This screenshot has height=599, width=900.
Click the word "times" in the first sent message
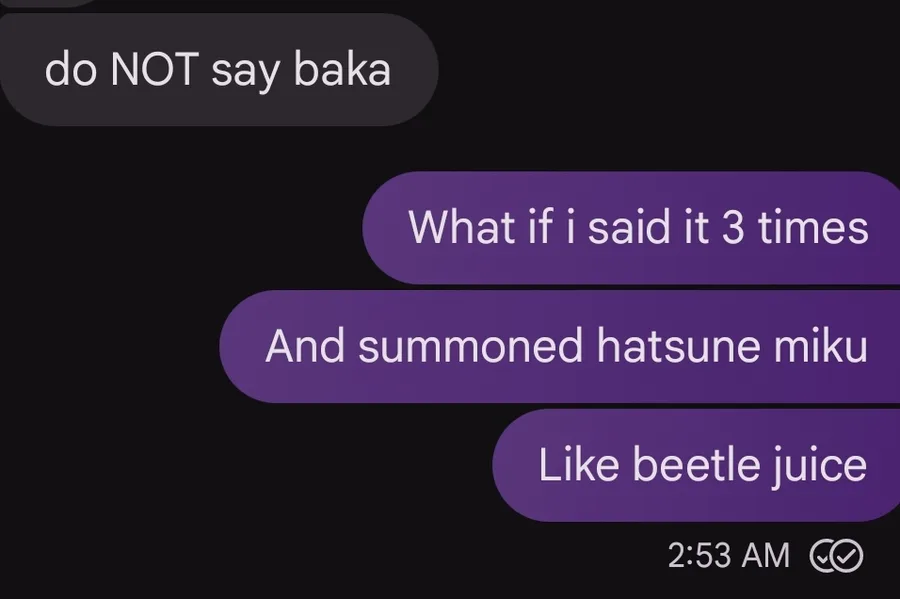(x=813, y=228)
